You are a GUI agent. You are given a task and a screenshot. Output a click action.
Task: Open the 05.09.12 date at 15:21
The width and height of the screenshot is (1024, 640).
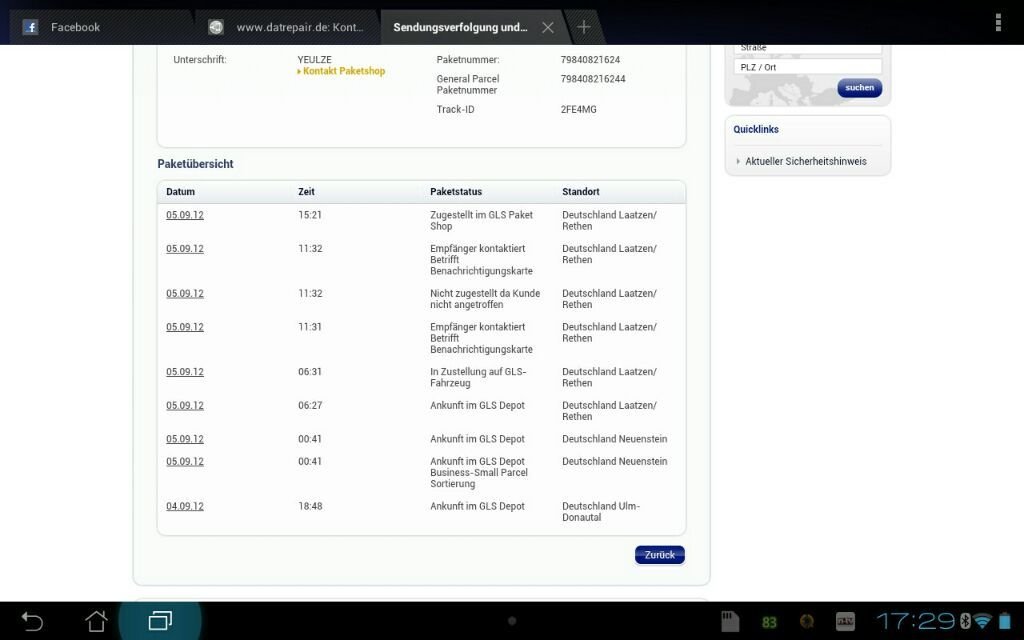point(185,215)
